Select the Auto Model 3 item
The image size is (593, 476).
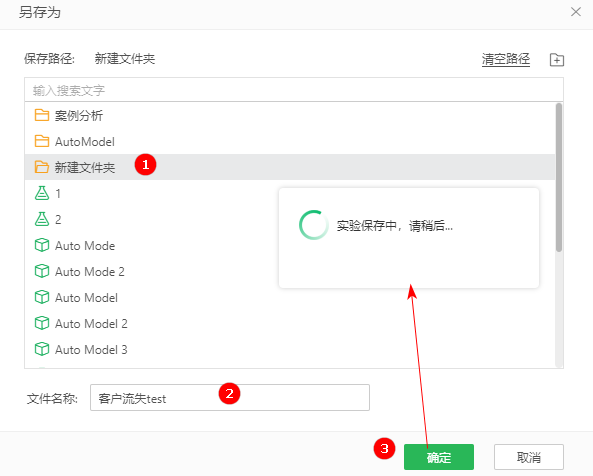[290, 349]
